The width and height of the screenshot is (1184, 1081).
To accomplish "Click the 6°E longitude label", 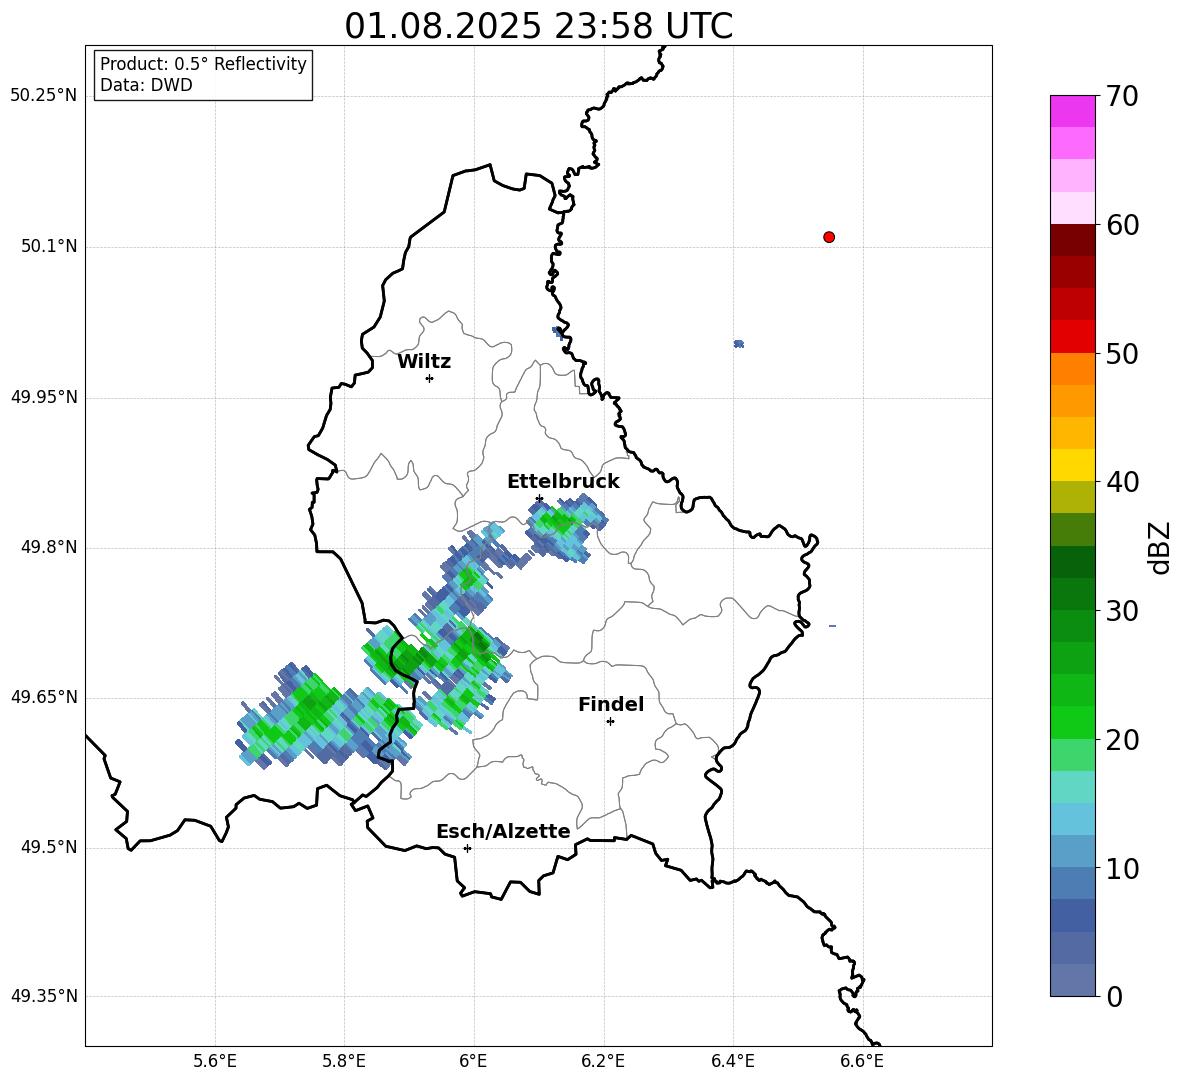I will (x=473, y=1061).
